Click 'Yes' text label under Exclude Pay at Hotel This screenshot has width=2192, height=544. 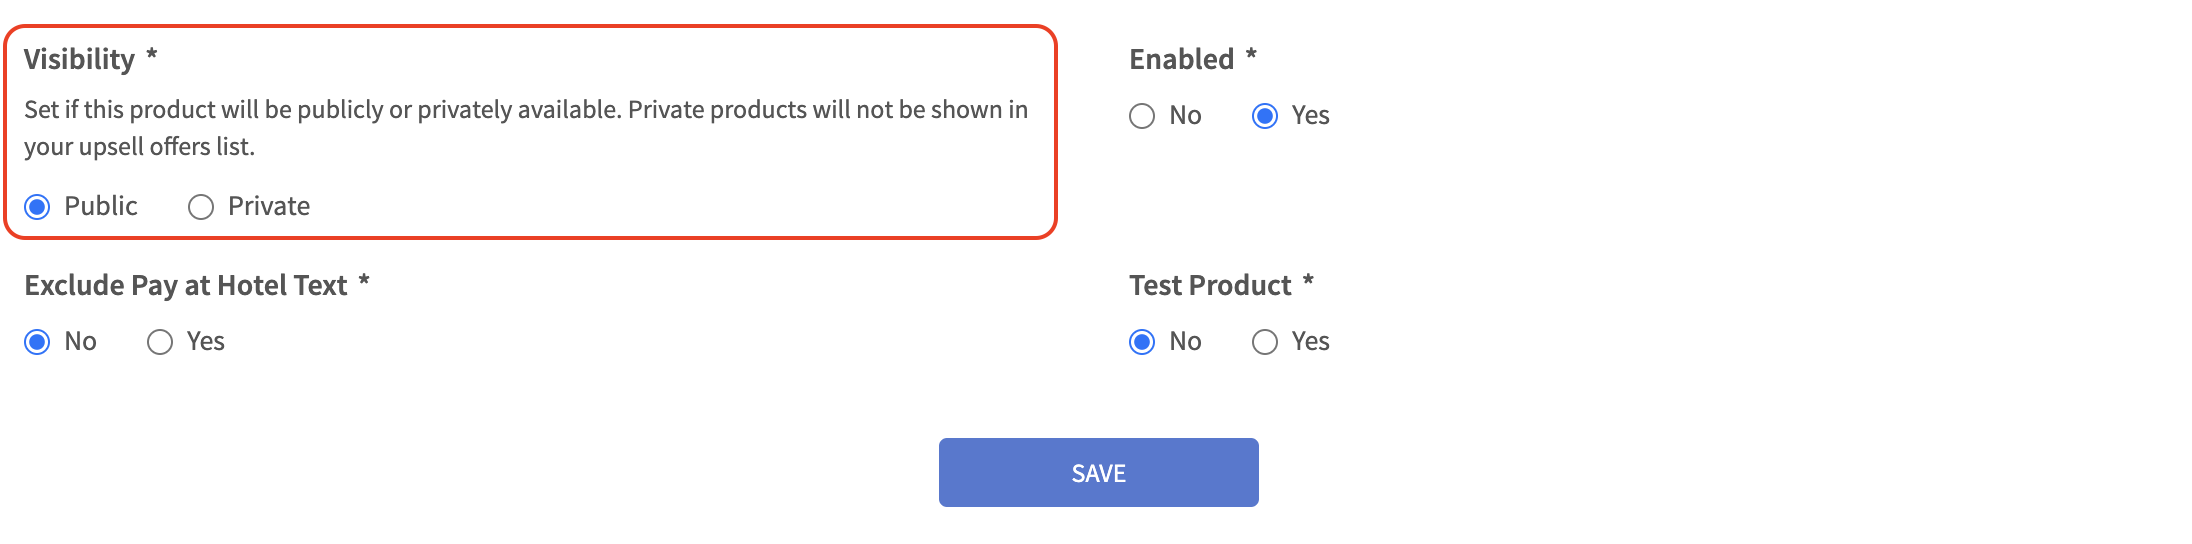point(205,342)
